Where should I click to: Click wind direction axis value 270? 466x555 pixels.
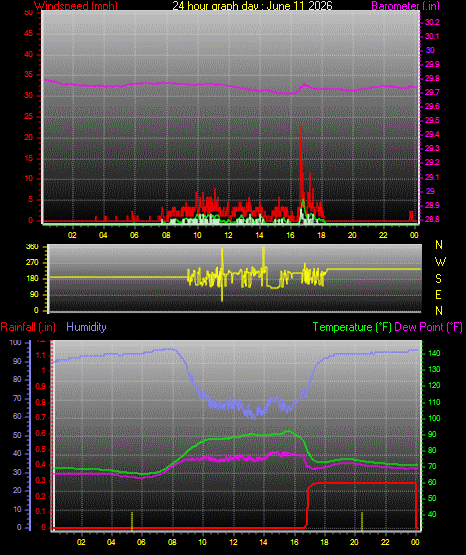coord(32,263)
